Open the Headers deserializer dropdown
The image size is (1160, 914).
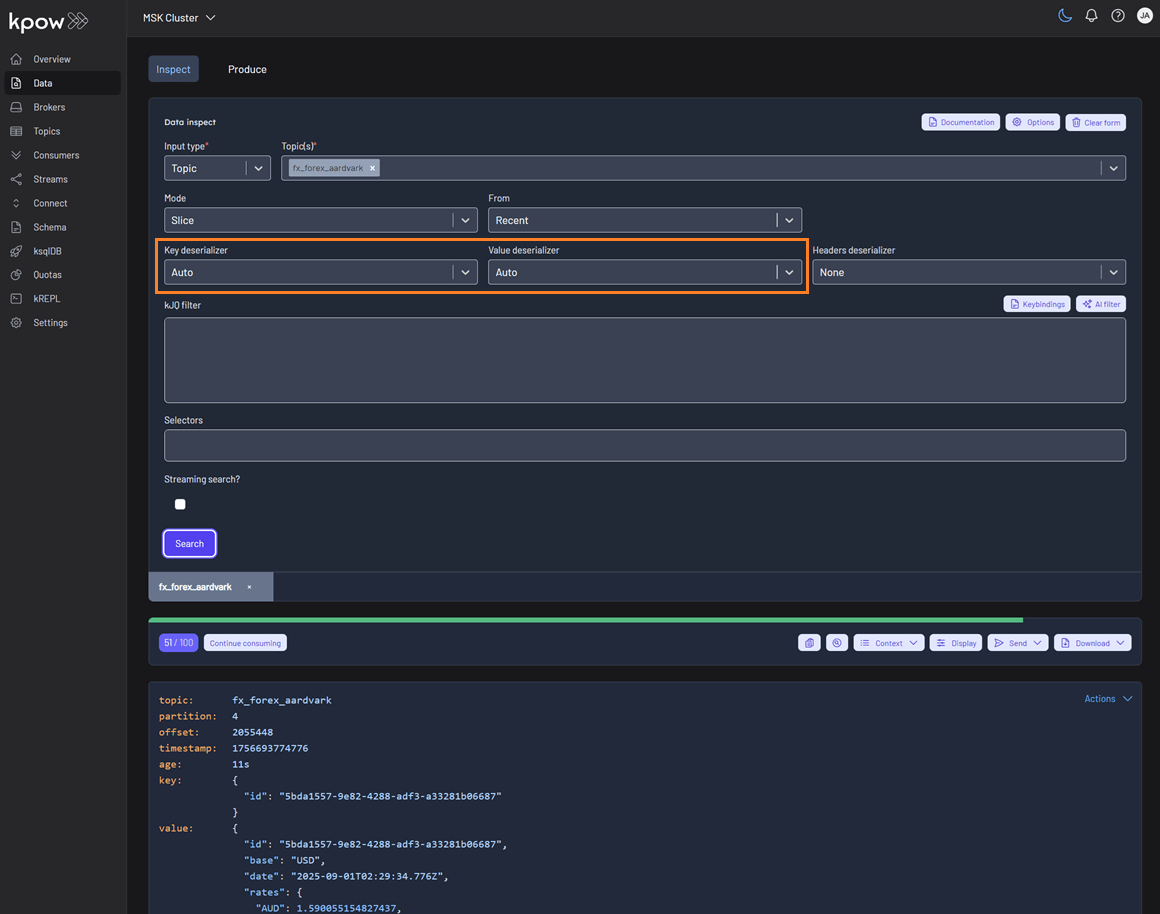click(969, 272)
